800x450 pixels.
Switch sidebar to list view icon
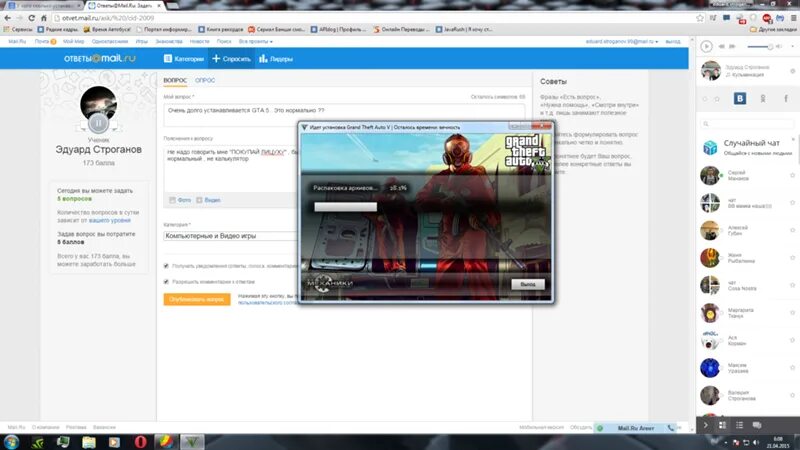click(739, 425)
